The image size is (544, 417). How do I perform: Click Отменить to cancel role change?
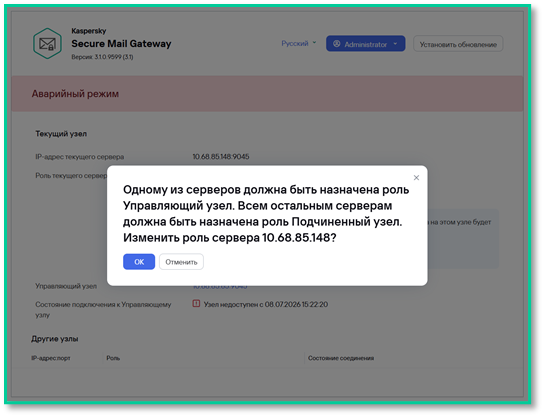[x=181, y=262]
